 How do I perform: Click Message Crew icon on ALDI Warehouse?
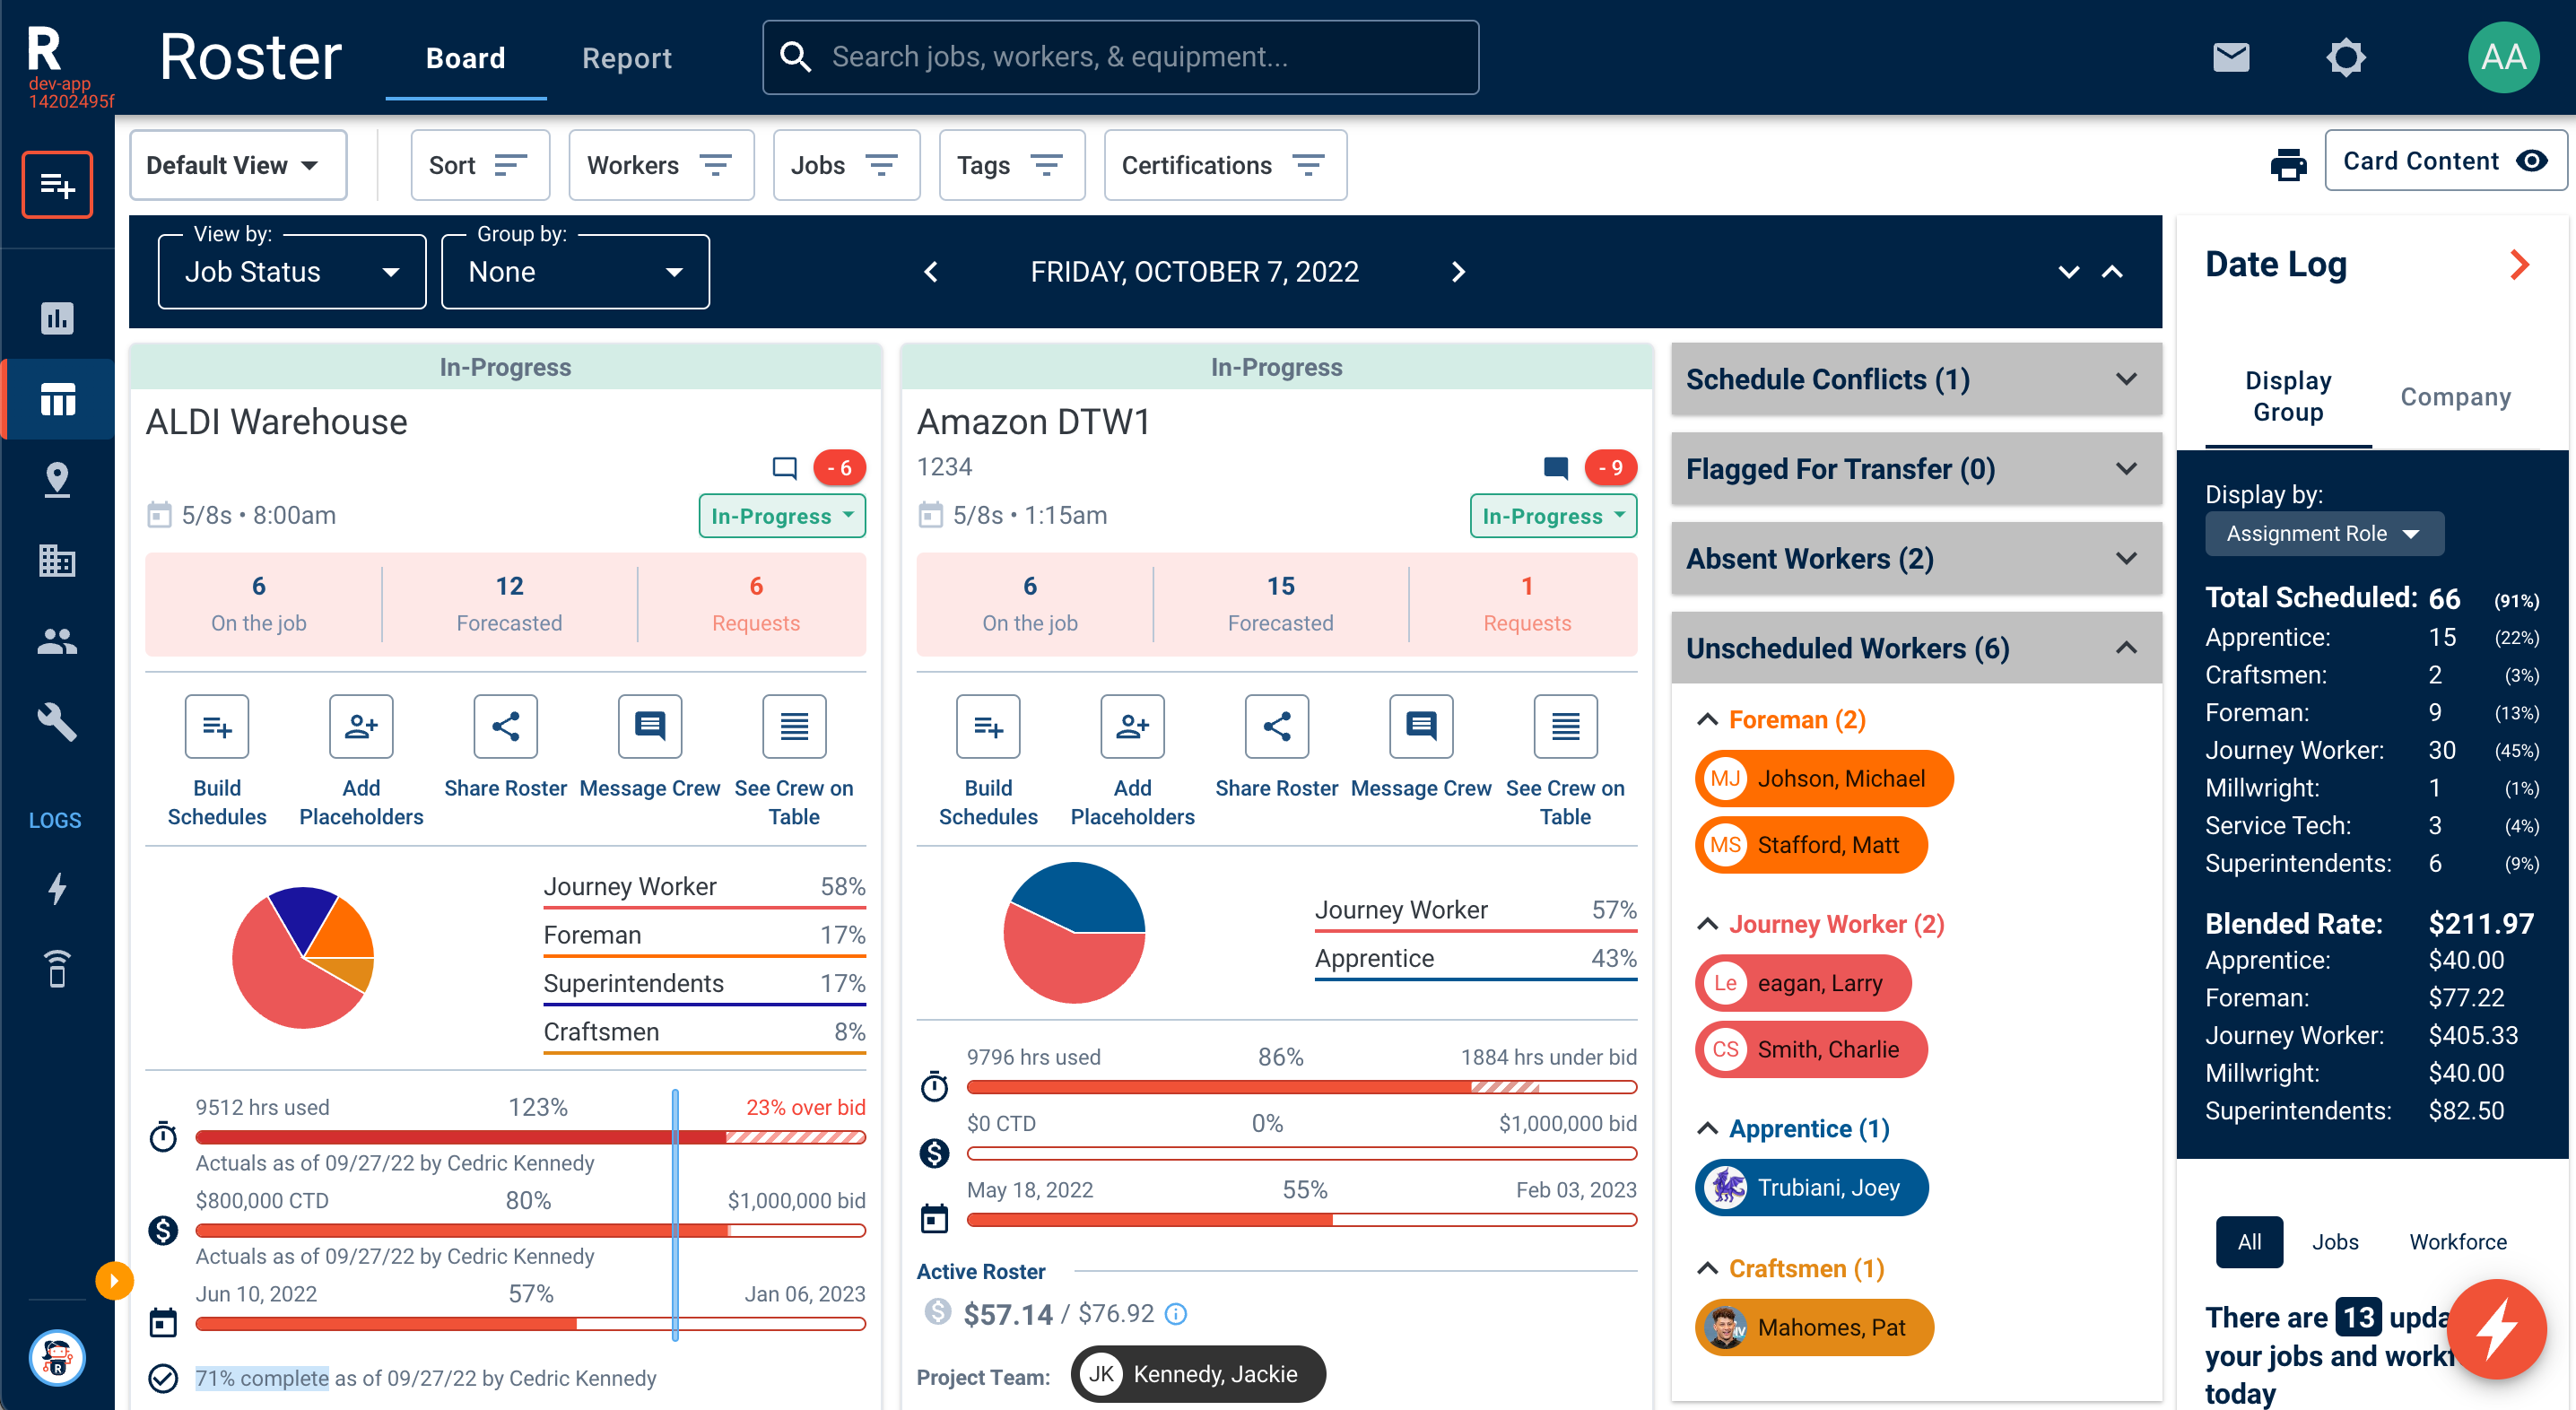click(650, 727)
